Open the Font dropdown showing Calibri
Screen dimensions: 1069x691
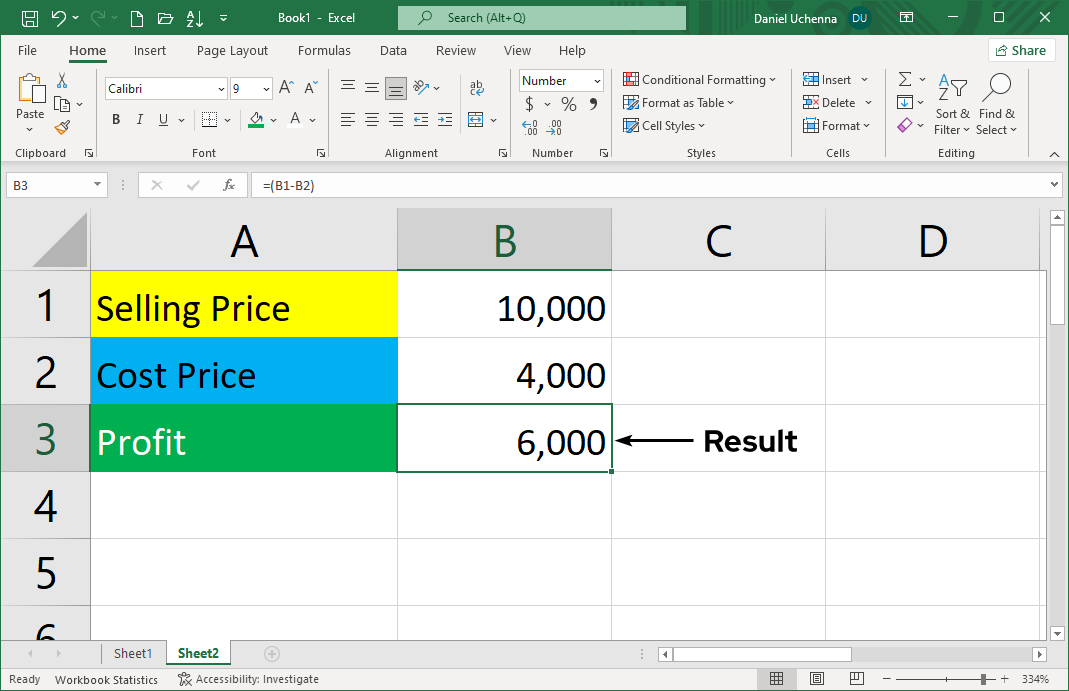coord(165,88)
